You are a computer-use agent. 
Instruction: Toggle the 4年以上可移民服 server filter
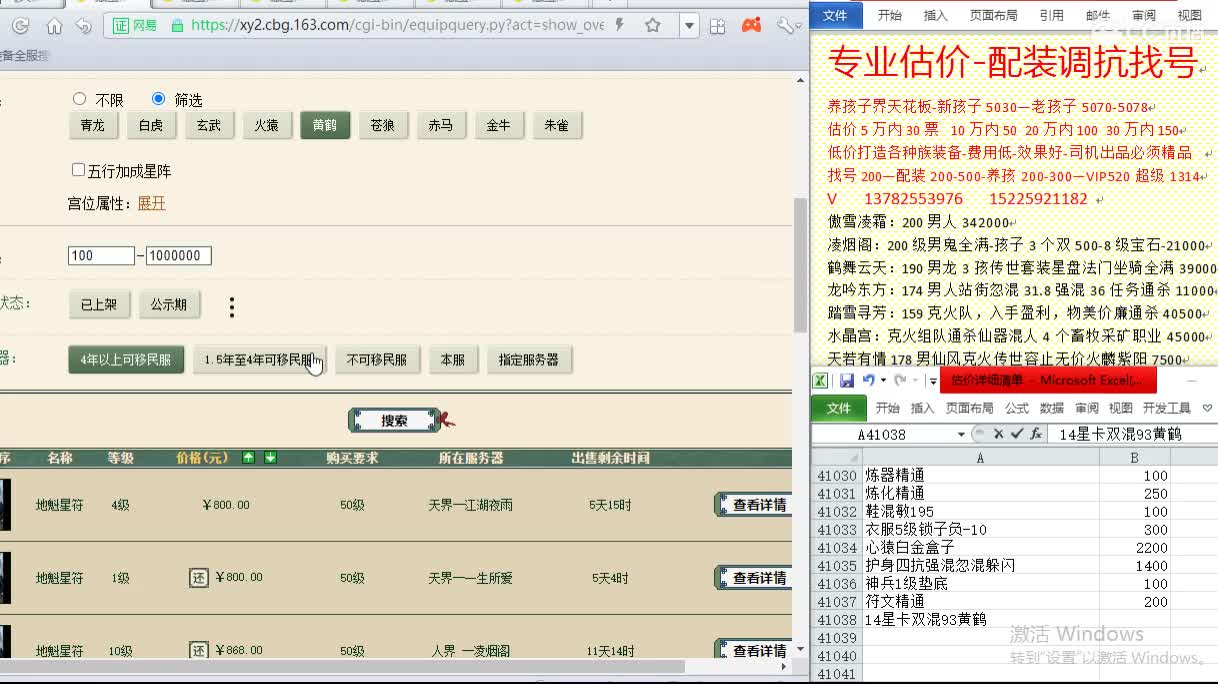(x=126, y=360)
